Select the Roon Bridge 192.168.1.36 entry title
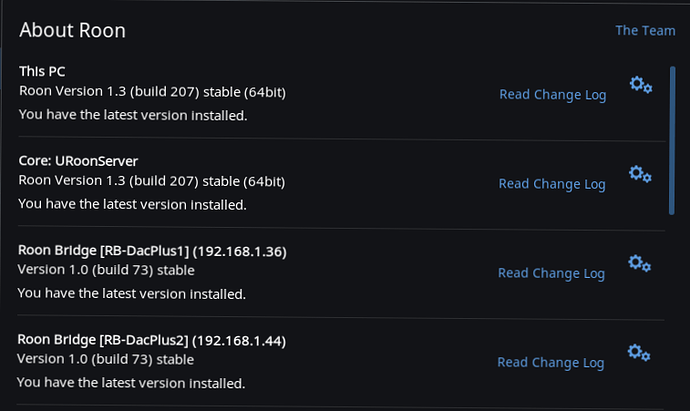This screenshot has height=411, width=690. pos(152,251)
